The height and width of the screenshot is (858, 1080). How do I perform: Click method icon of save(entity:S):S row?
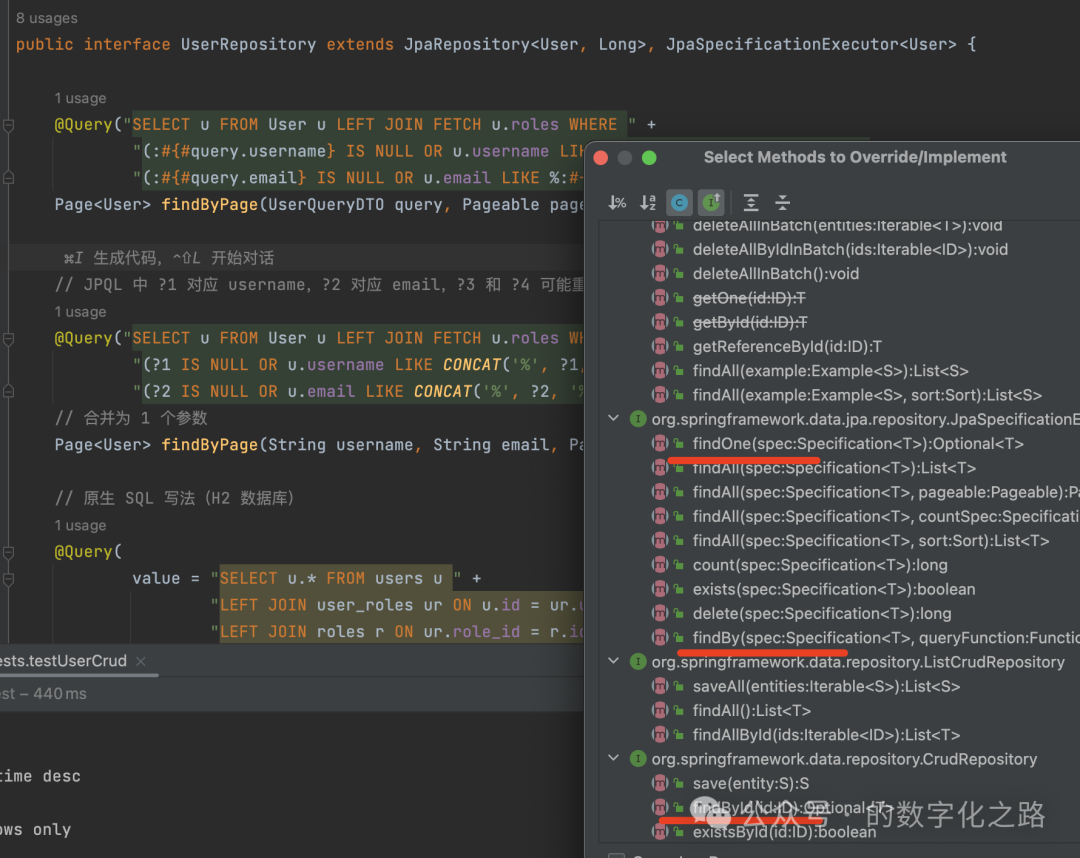coord(660,783)
